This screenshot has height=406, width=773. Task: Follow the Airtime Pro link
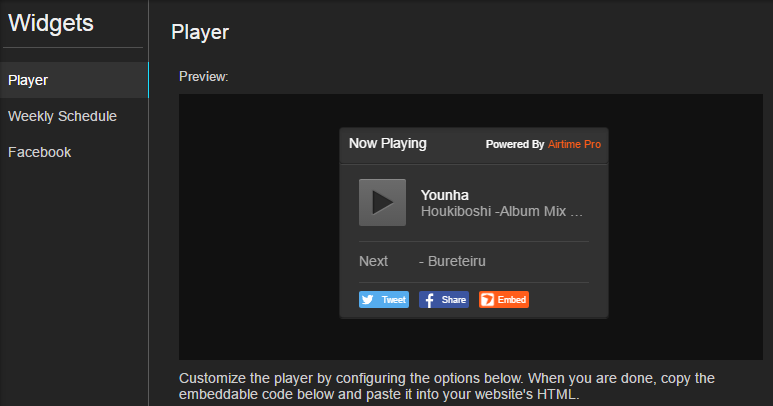575,144
